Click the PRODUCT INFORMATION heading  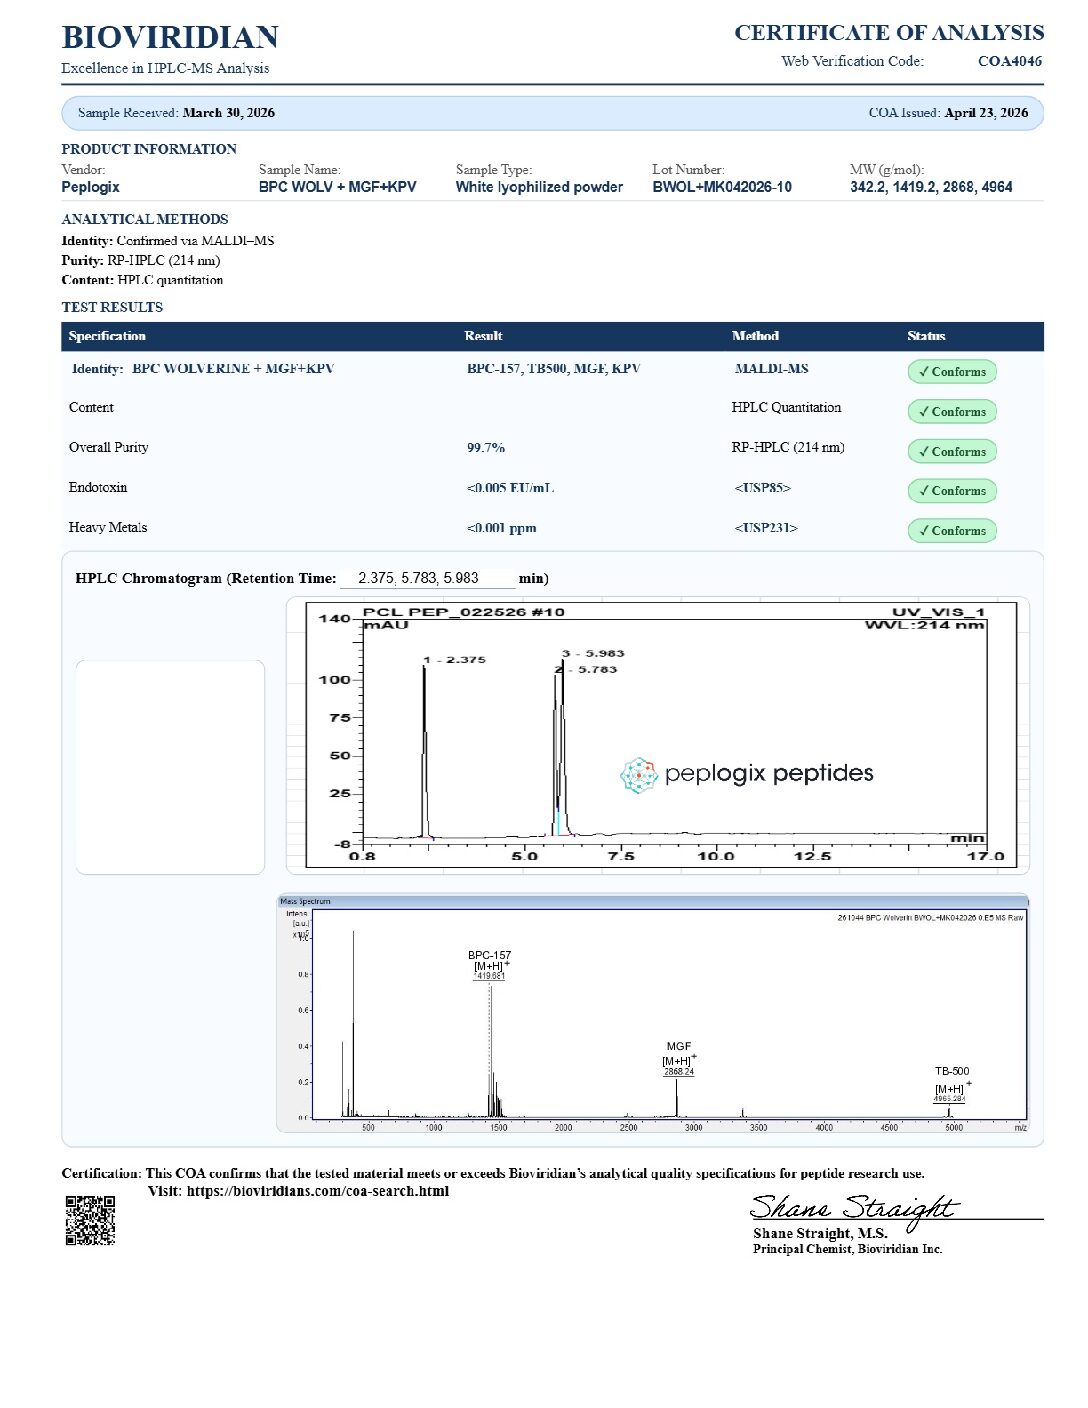149,149
